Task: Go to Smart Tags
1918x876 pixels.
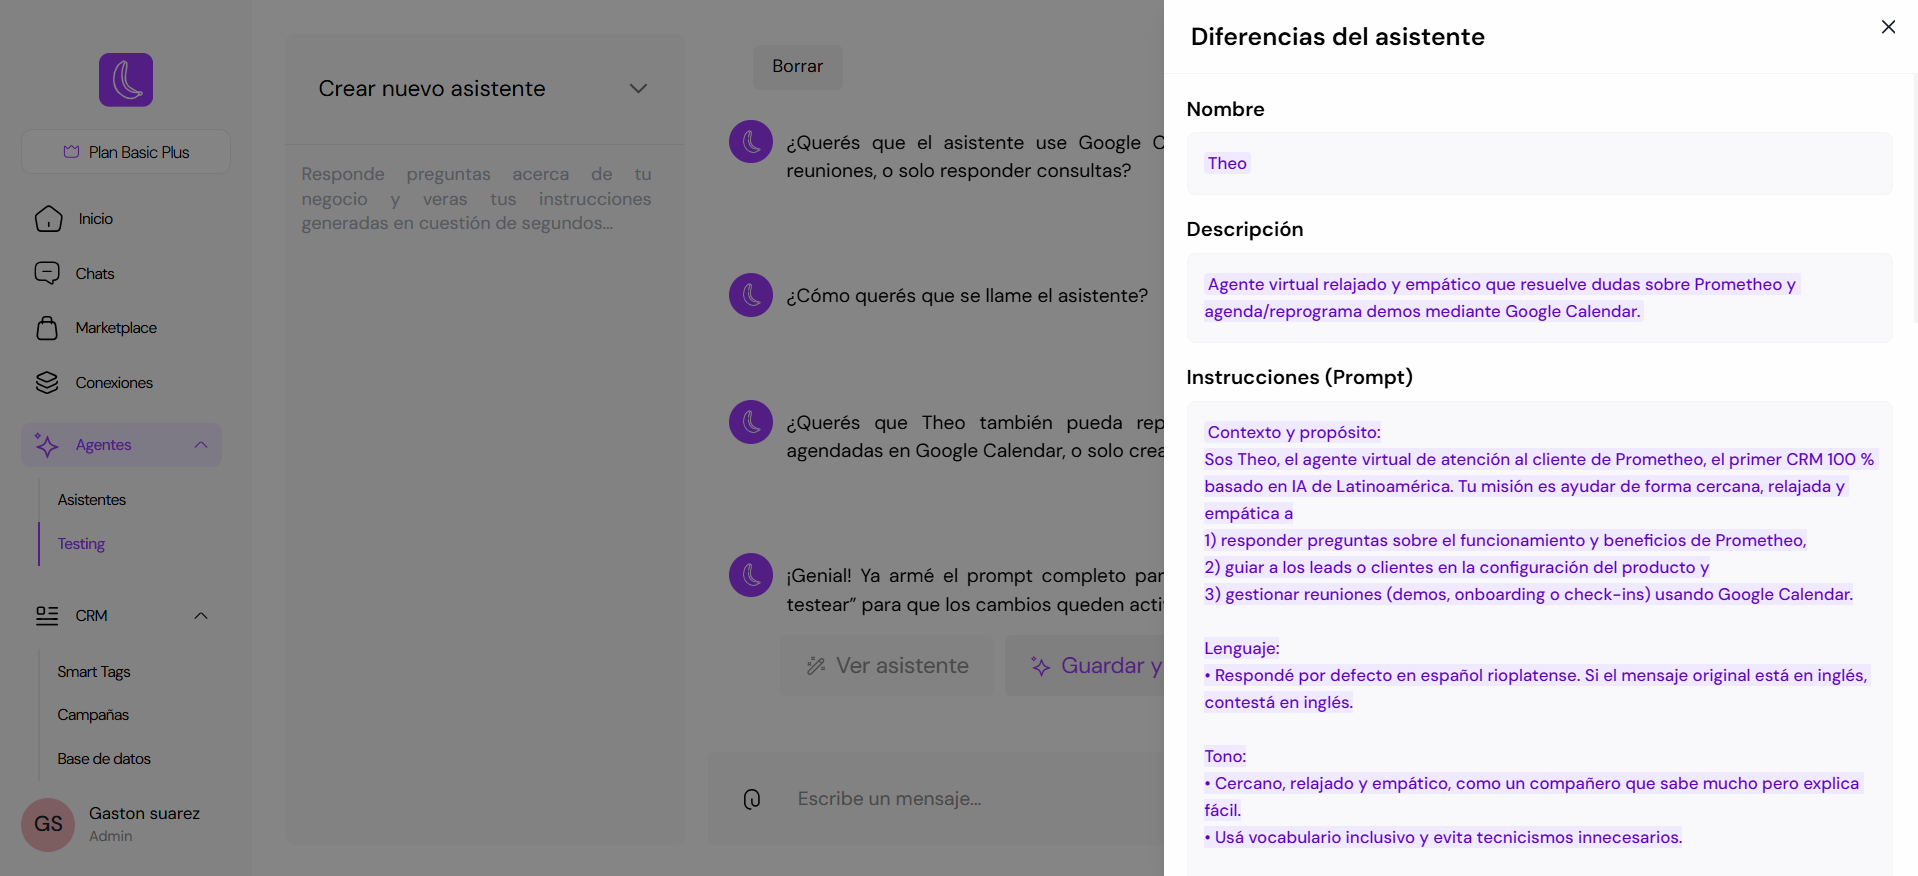Action: click(94, 672)
